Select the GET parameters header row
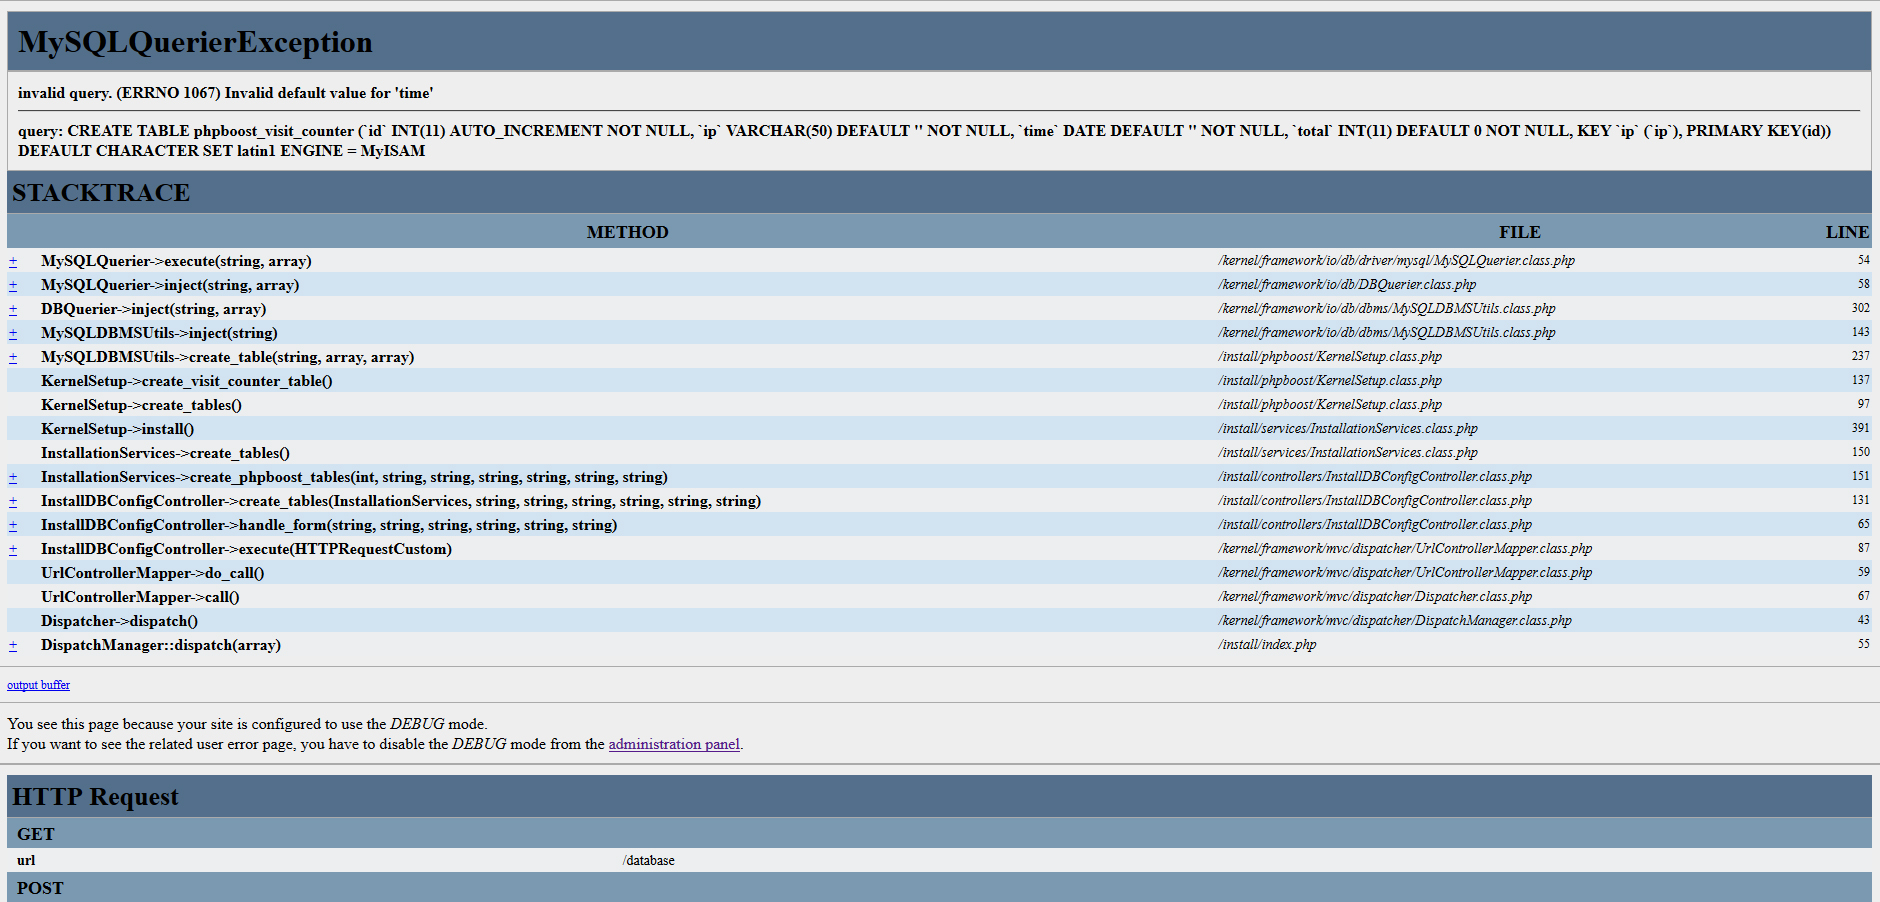The image size is (1880, 902). coord(36,834)
